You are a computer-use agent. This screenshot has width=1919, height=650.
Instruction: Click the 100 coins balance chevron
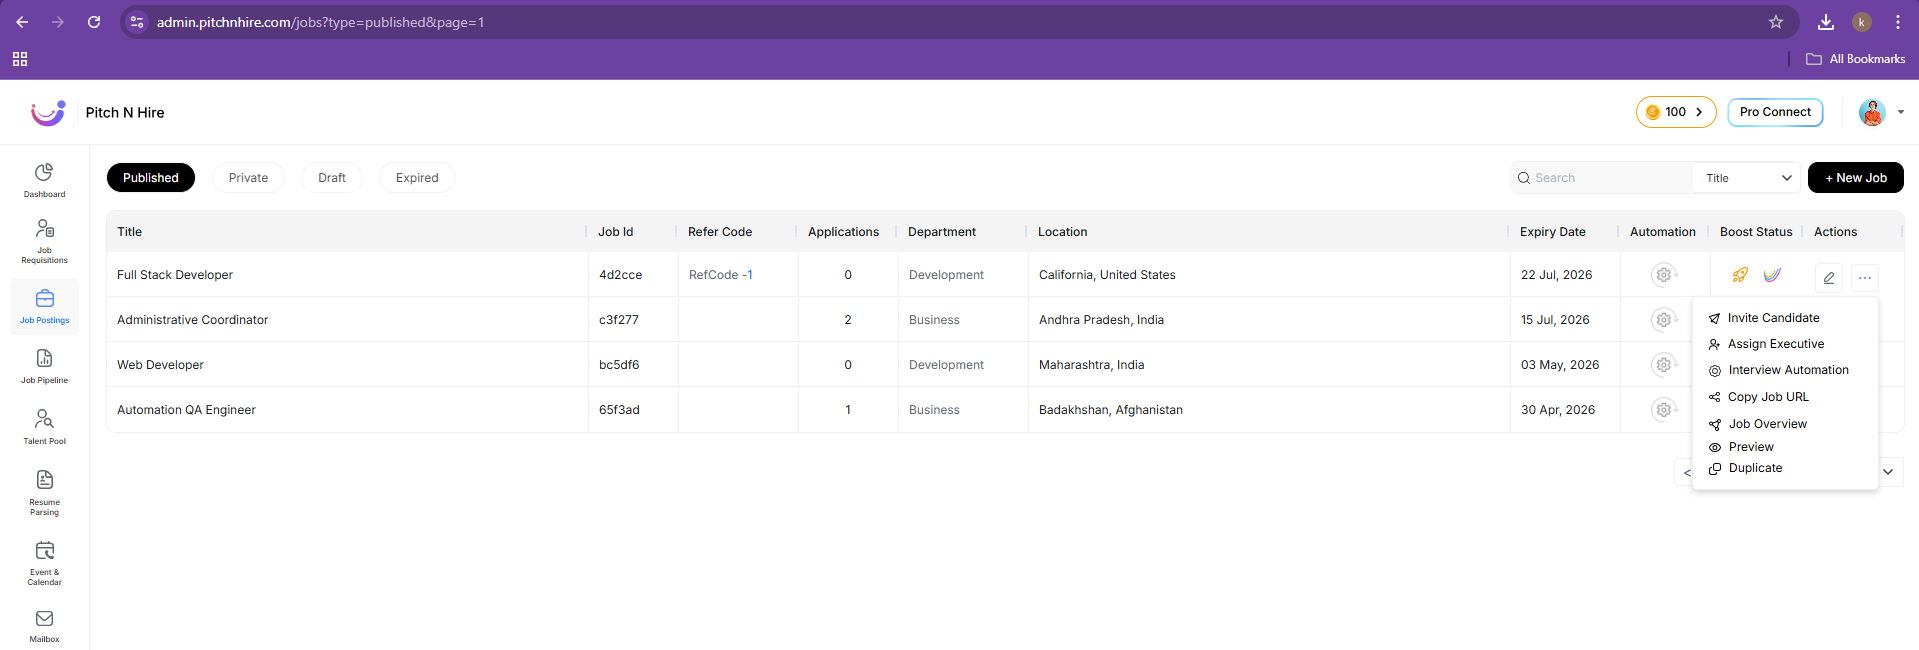1699,112
